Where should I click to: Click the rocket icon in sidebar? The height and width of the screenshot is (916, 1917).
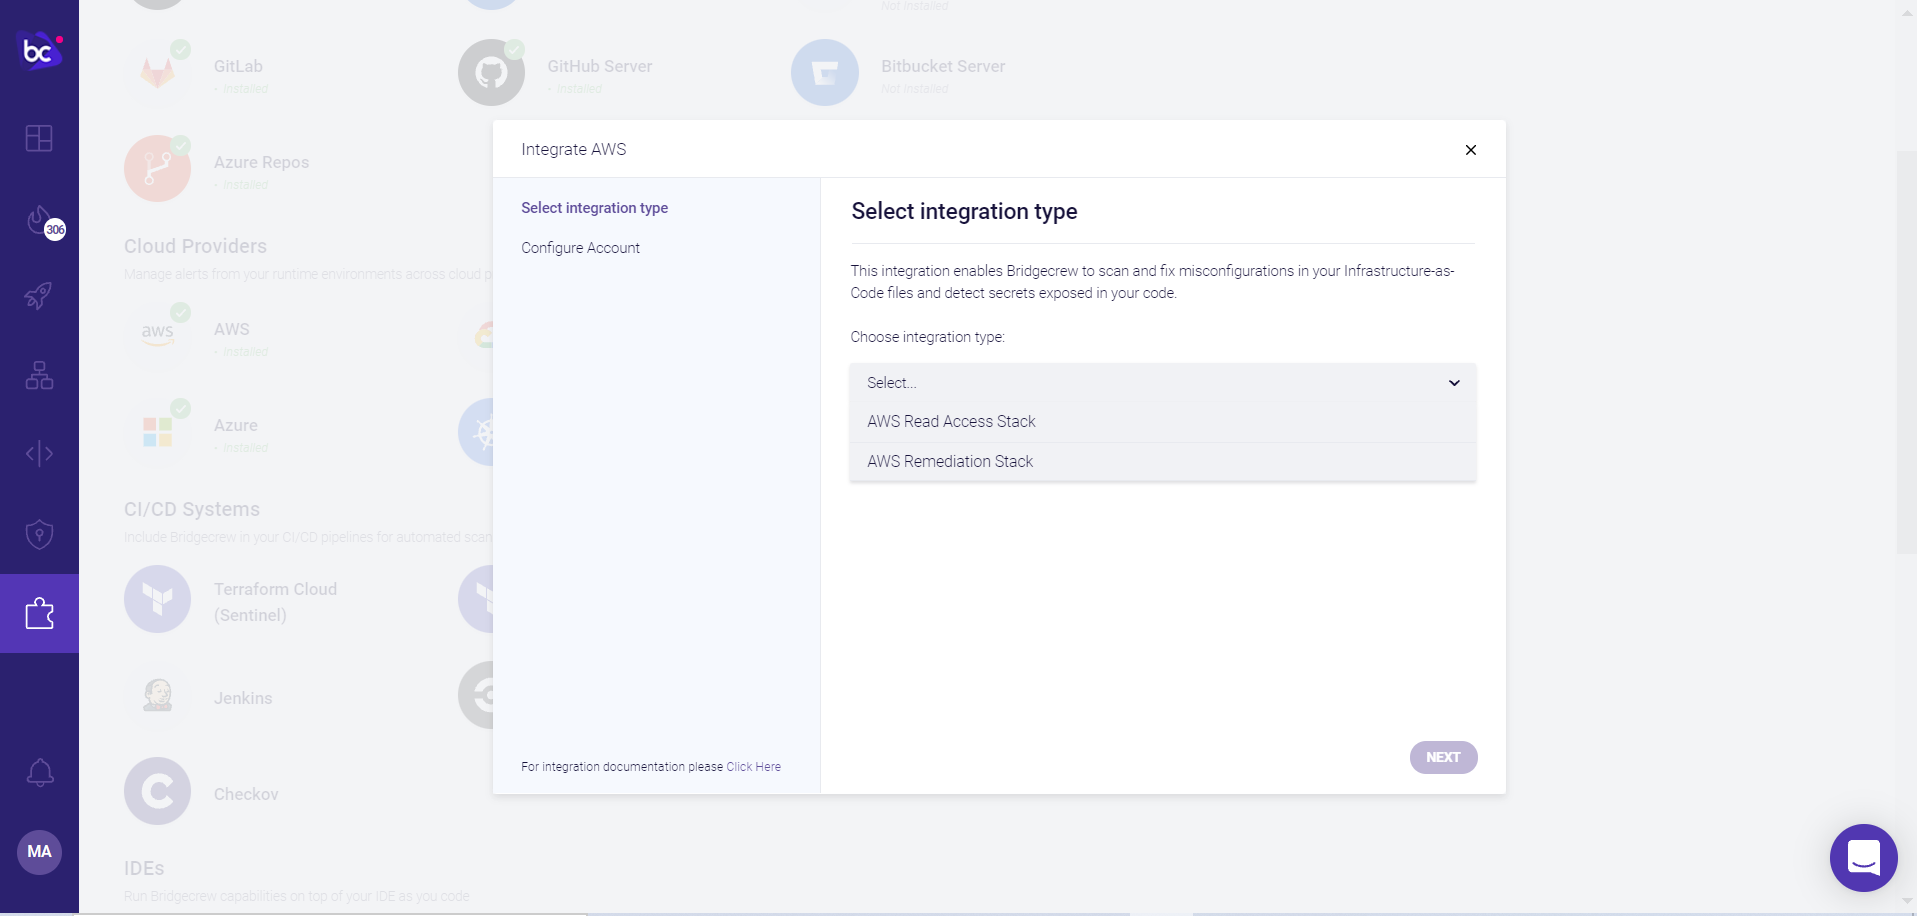click(39, 296)
